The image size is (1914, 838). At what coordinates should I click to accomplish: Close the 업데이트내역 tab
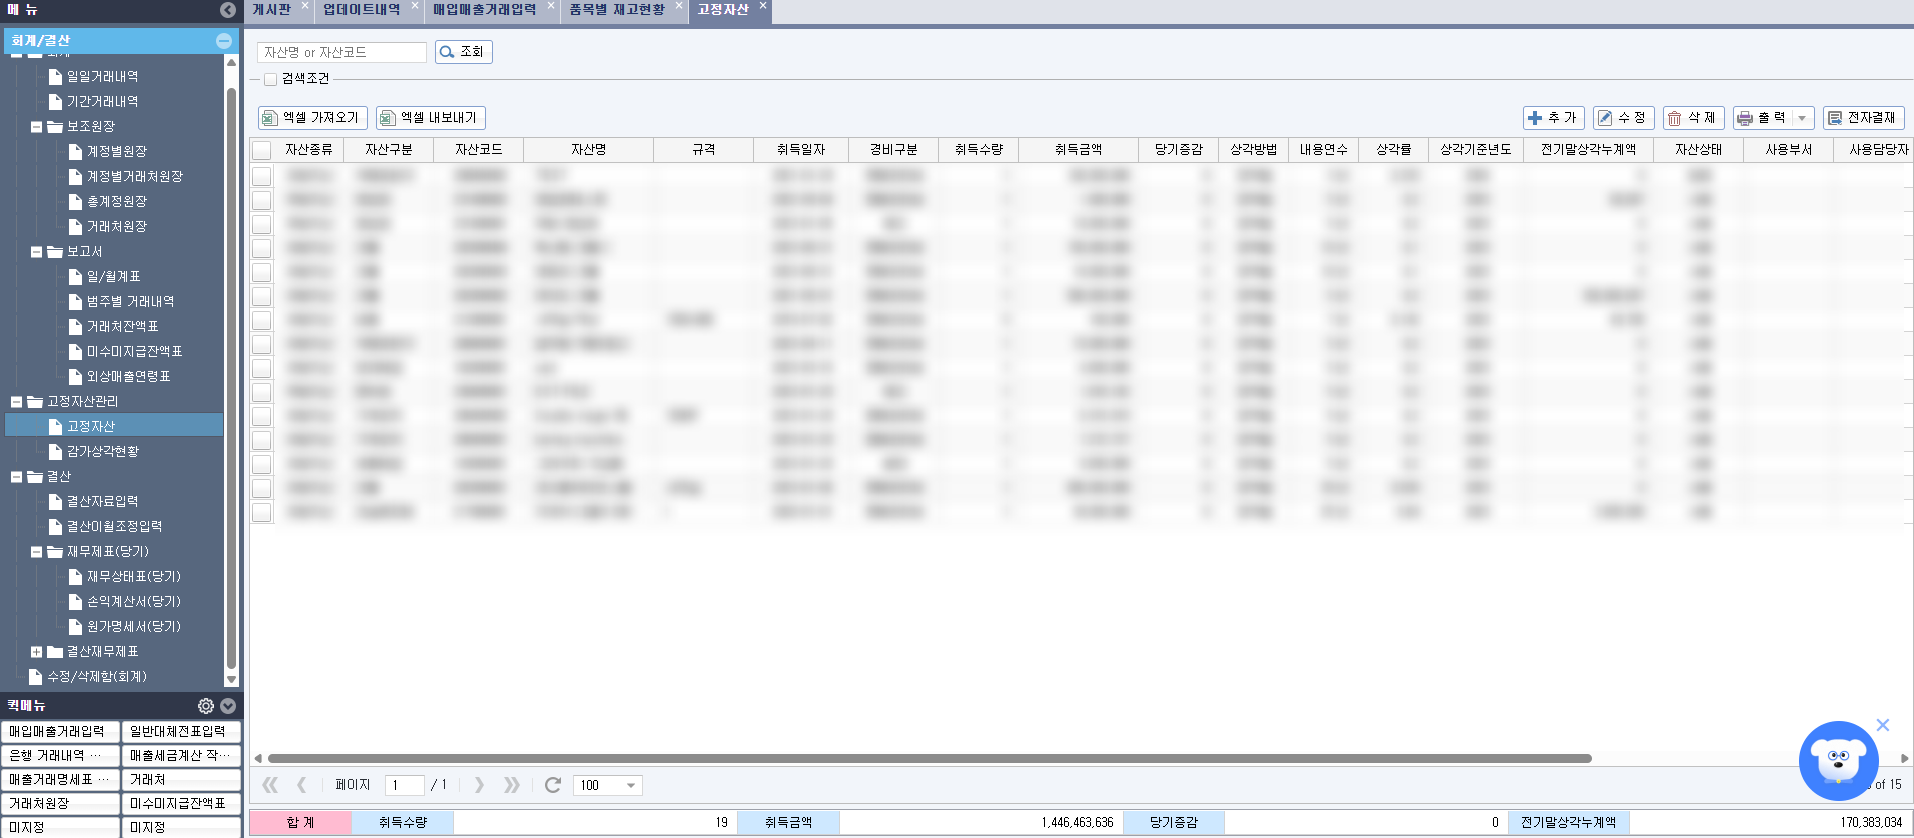tap(415, 6)
